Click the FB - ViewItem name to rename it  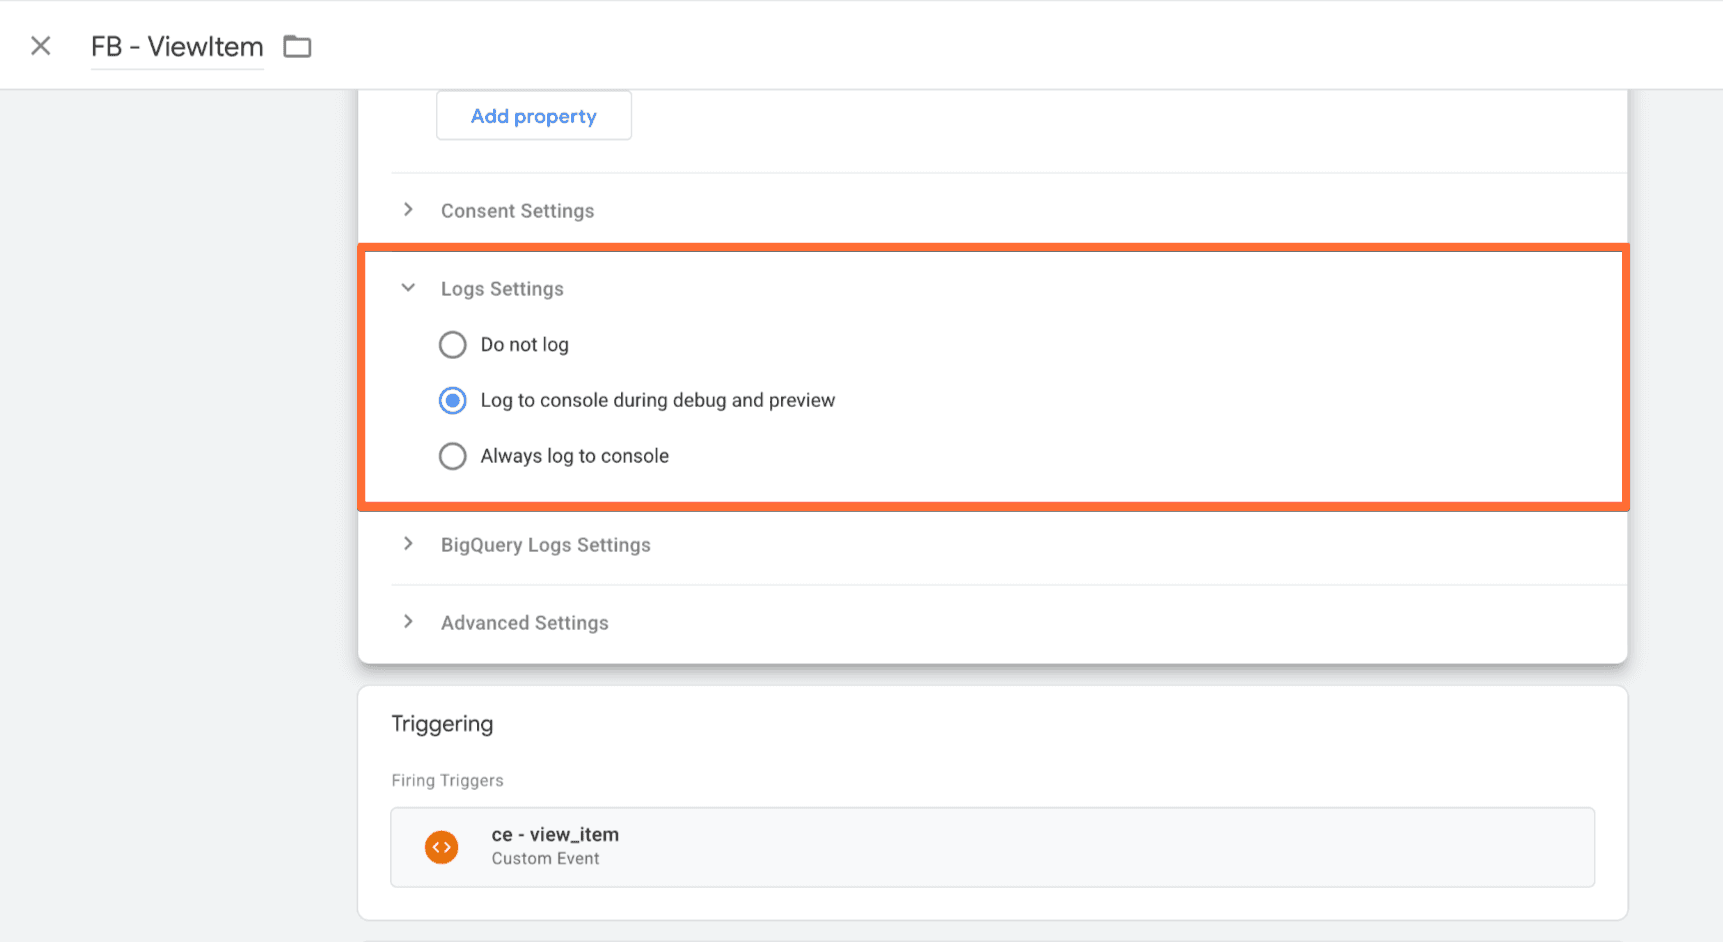176,46
